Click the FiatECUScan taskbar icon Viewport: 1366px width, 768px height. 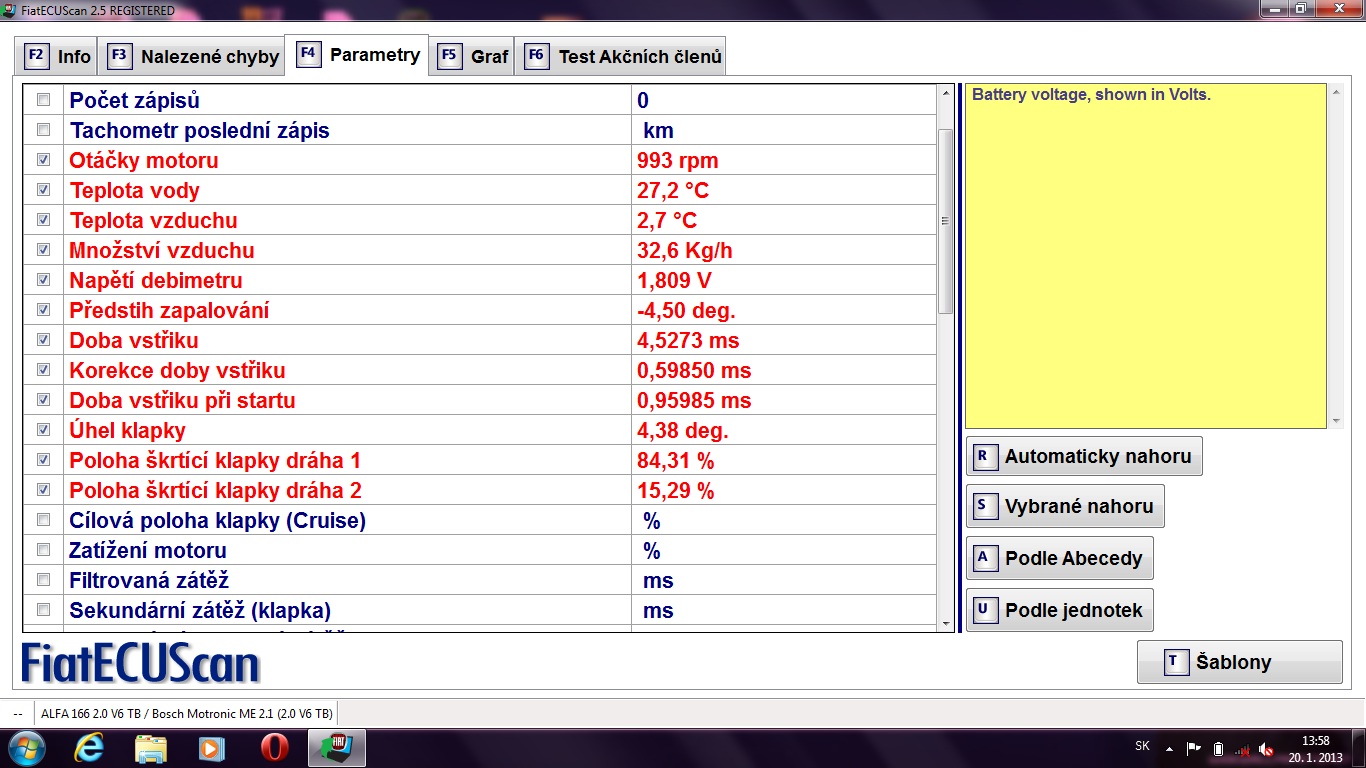point(336,748)
